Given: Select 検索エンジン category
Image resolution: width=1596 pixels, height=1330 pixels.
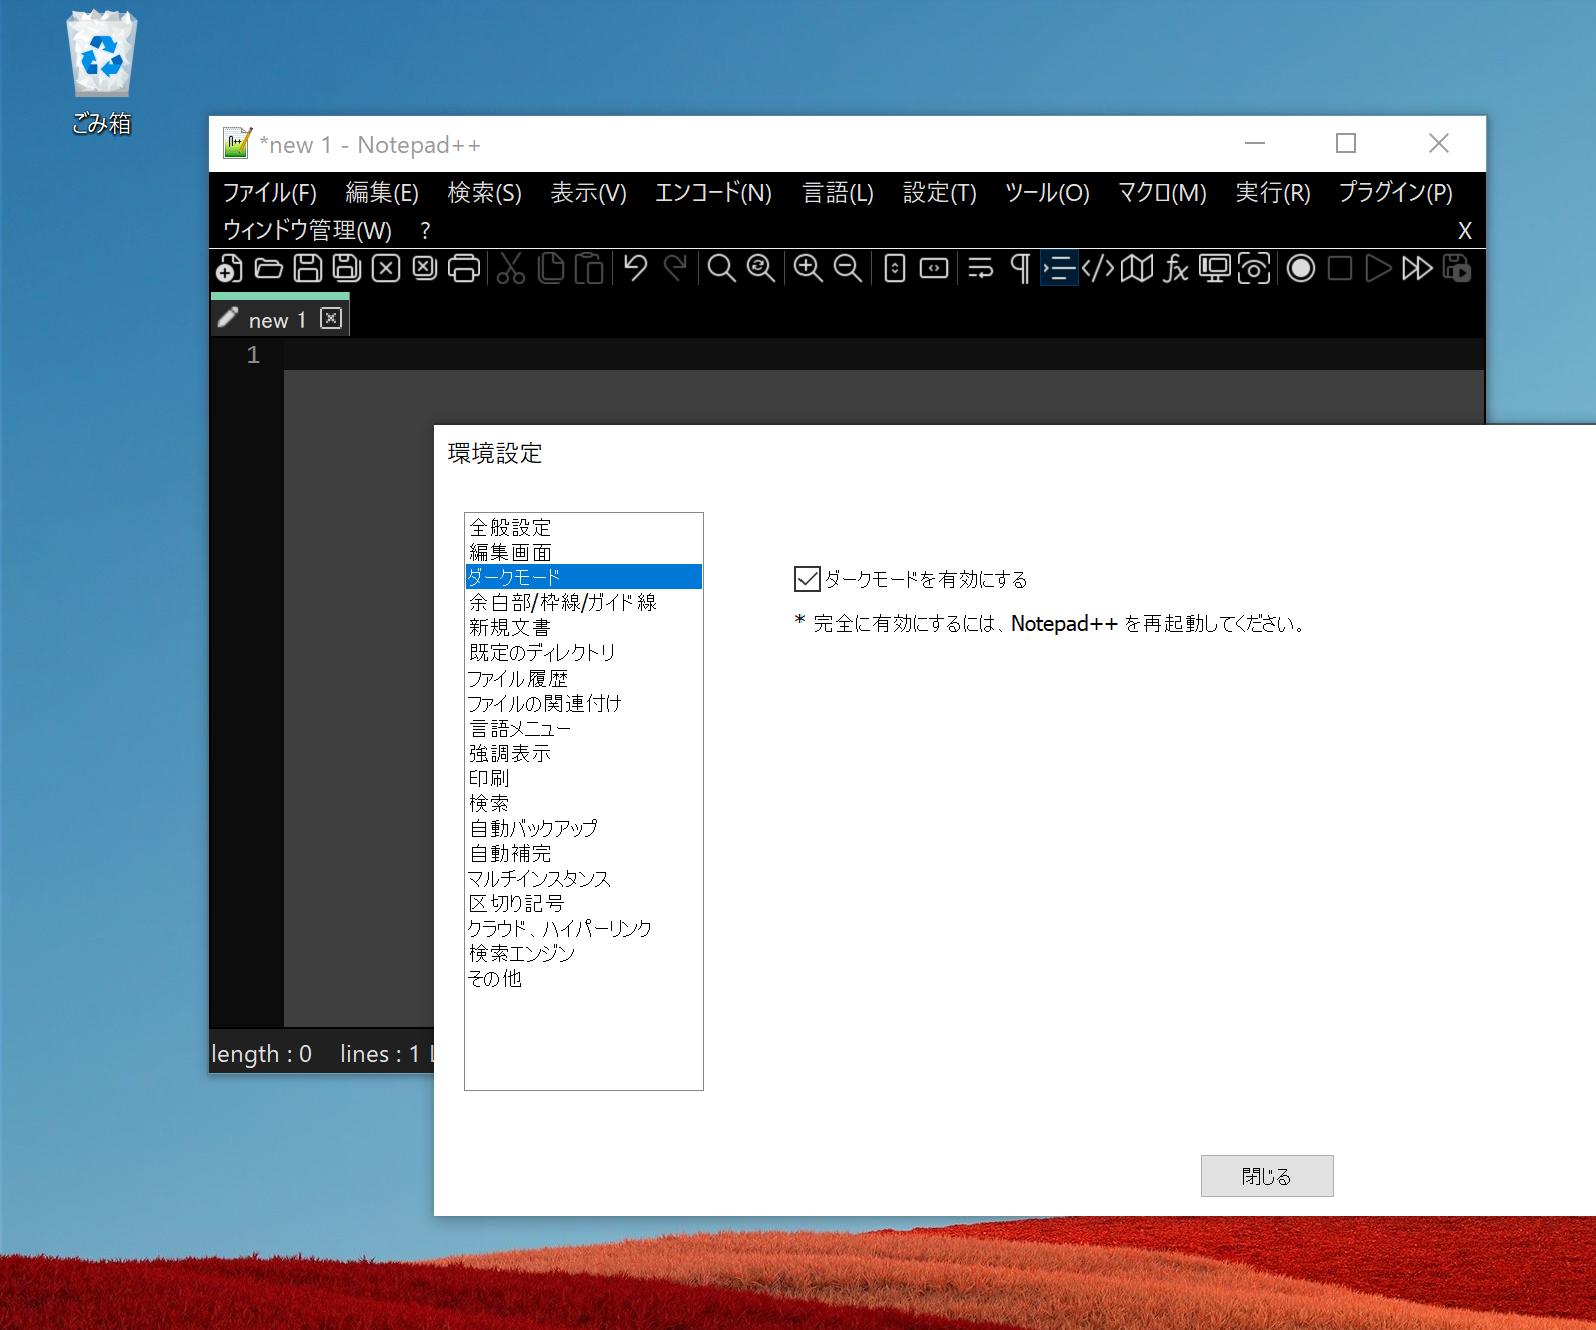Looking at the screenshot, I should click(x=583, y=953).
